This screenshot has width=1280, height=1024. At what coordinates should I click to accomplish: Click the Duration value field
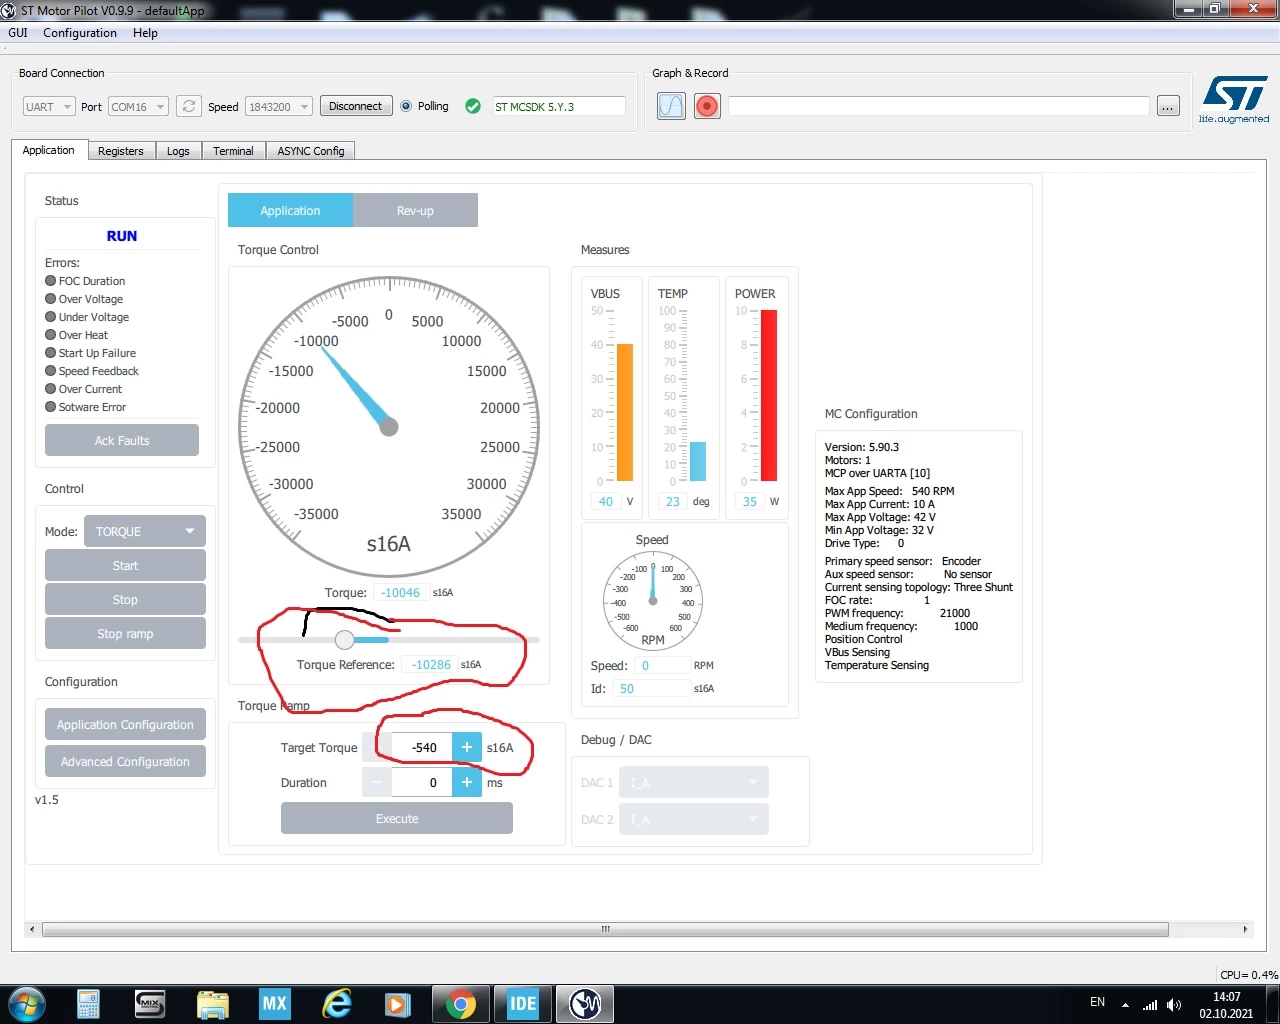click(x=422, y=782)
